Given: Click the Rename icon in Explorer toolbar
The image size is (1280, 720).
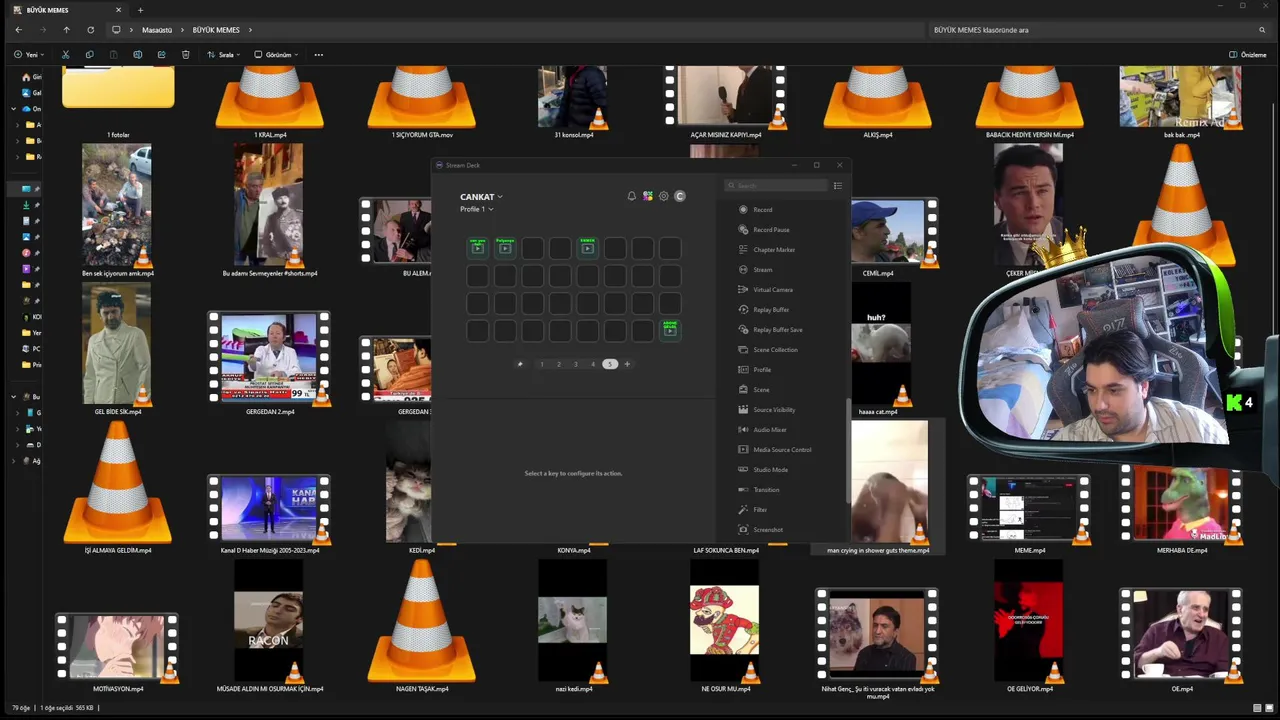Looking at the screenshot, I should tap(137, 55).
